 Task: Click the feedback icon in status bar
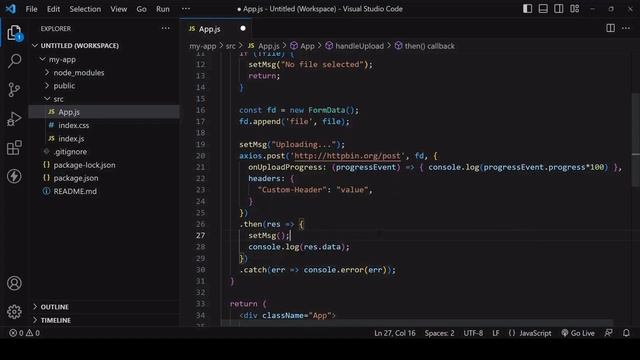(x=608, y=333)
